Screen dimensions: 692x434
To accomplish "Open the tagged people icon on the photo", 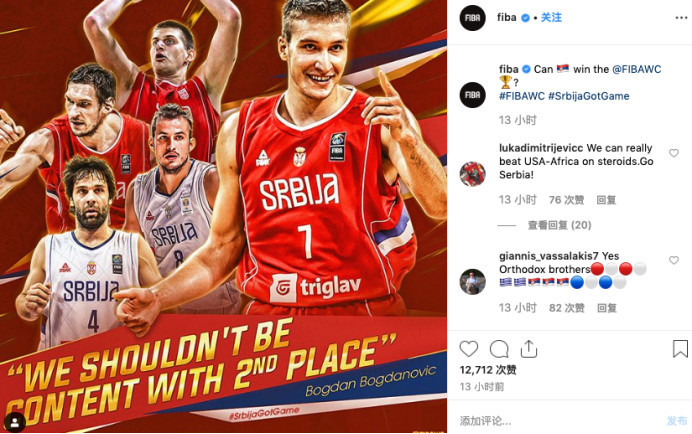I will pyautogui.click(x=15, y=423).
